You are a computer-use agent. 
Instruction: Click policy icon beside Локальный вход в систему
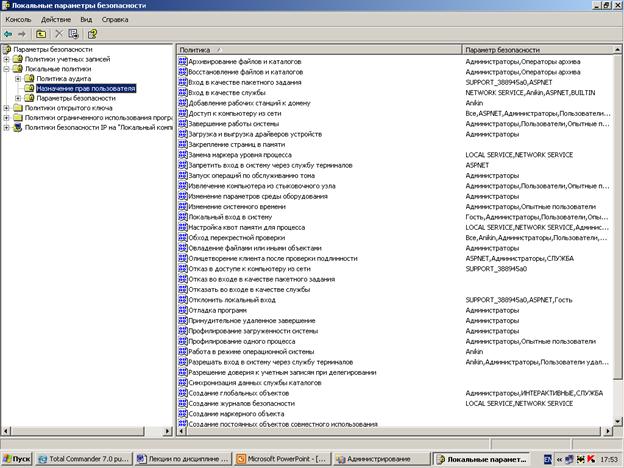pyautogui.click(x=183, y=217)
